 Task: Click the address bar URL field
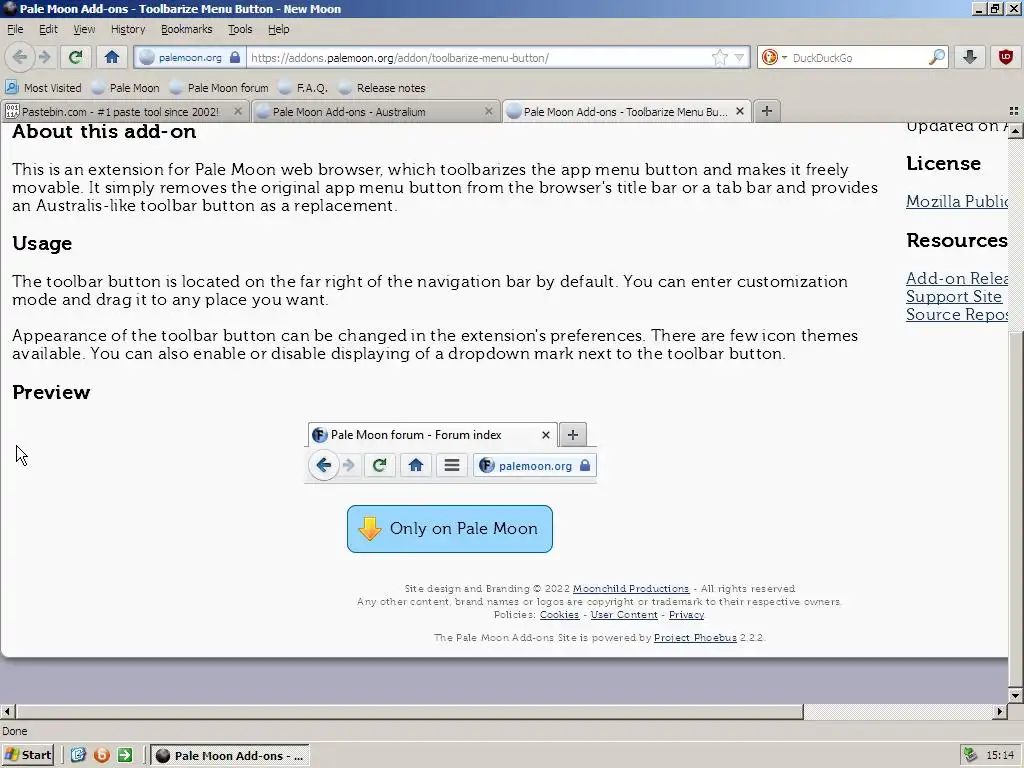[x=479, y=57]
